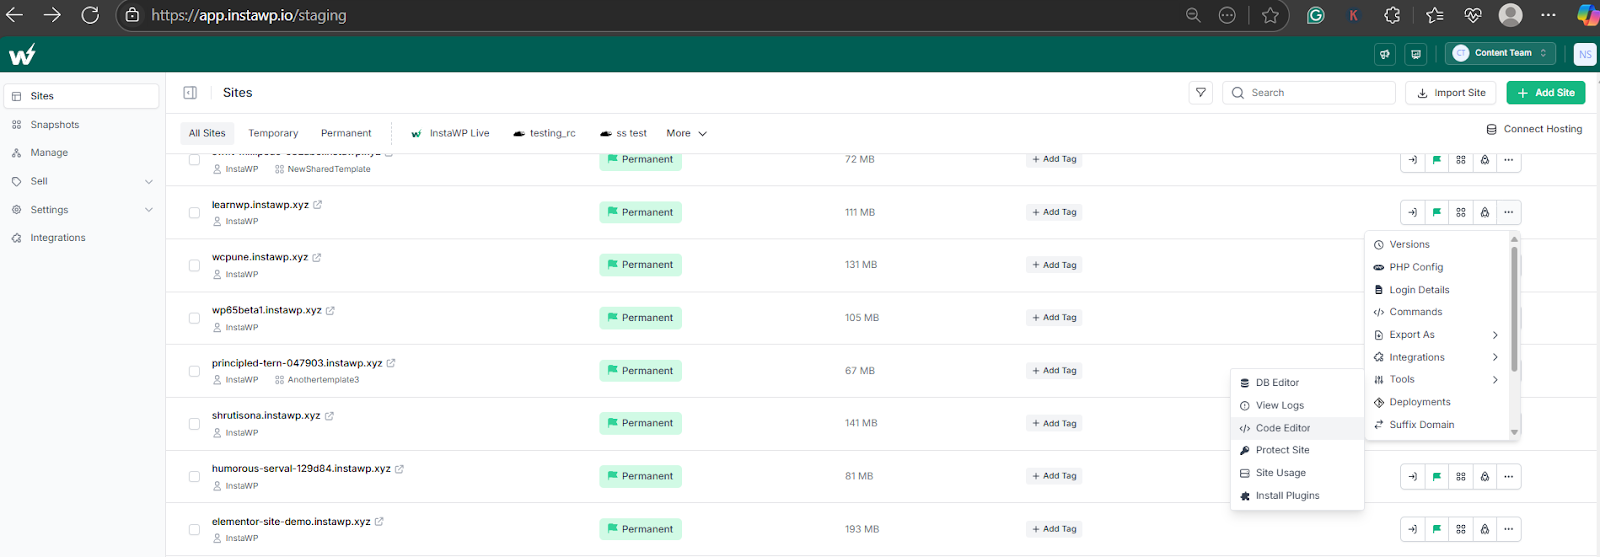Click the green flag icon for humorous-serval-129d84
This screenshot has height=557, width=1600.
click(x=1436, y=476)
